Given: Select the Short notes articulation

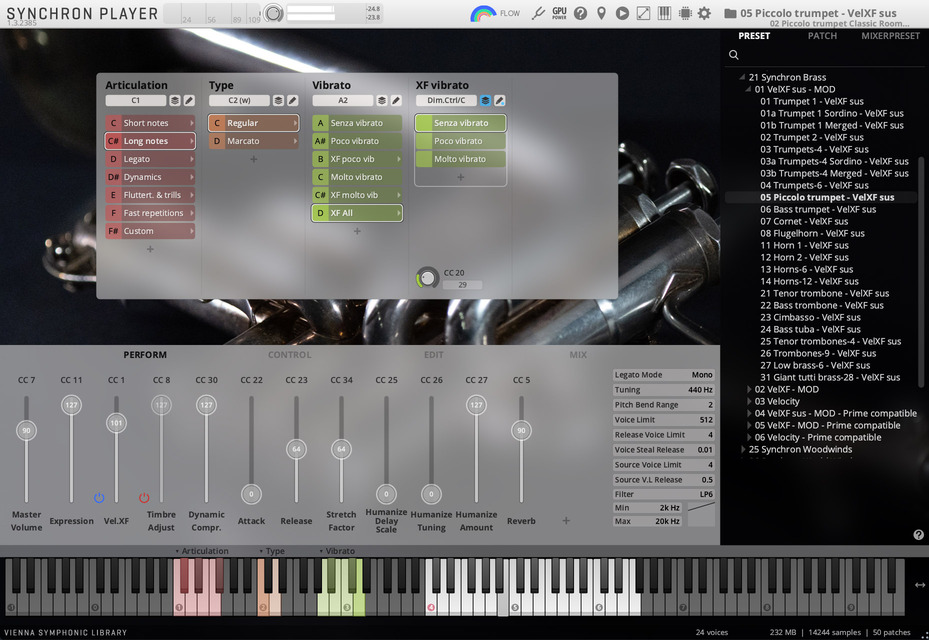Looking at the screenshot, I should coord(150,123).
